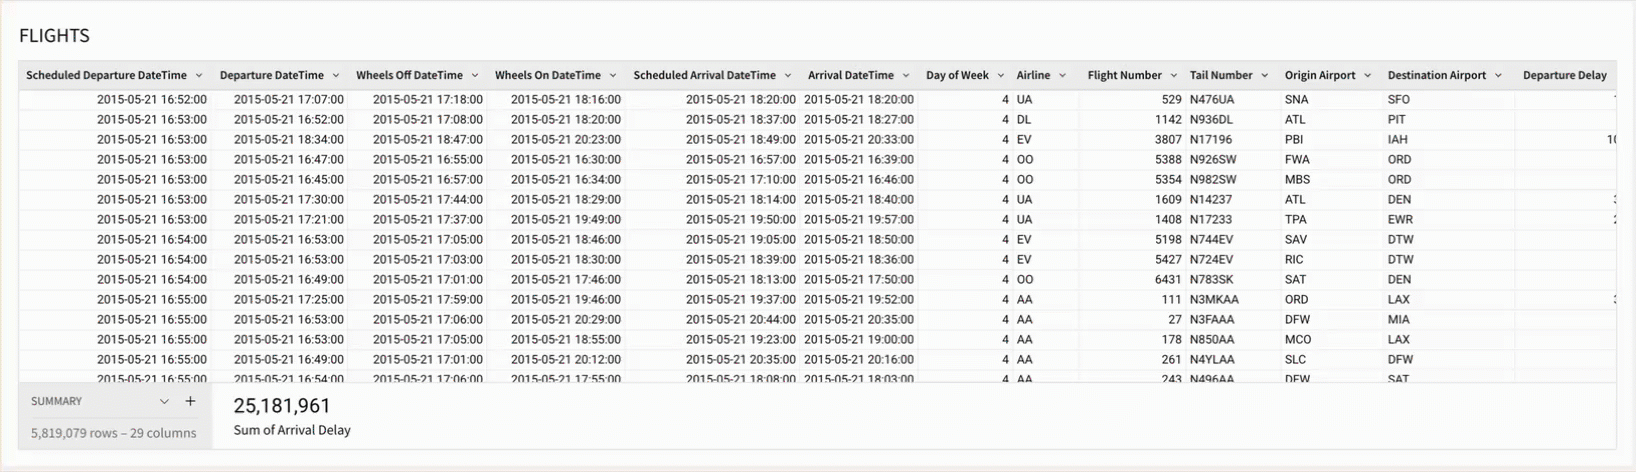Click the Flight Number column arrow

coord(1174,76)
